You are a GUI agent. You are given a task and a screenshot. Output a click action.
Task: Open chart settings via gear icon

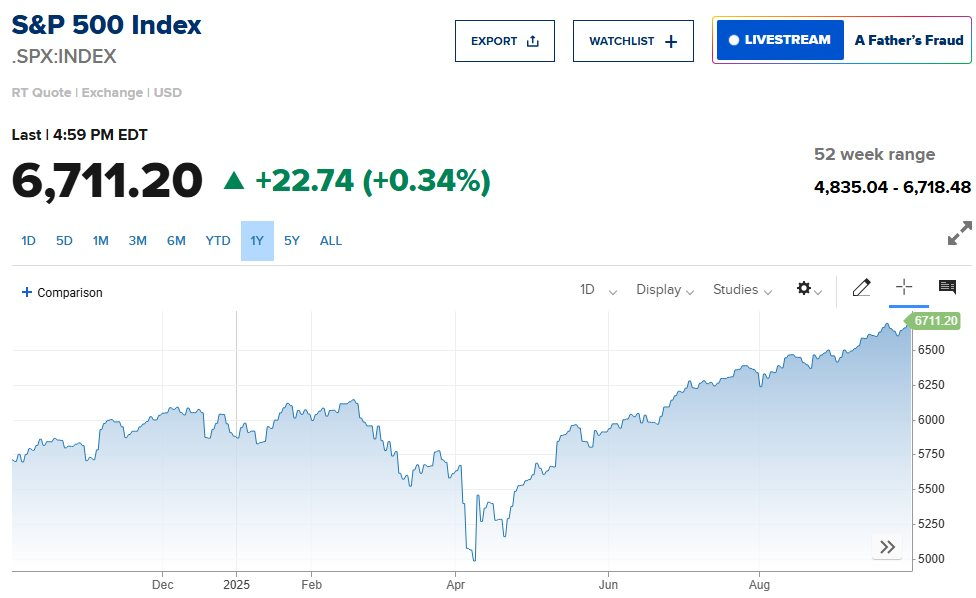click(x=805, y=289)
